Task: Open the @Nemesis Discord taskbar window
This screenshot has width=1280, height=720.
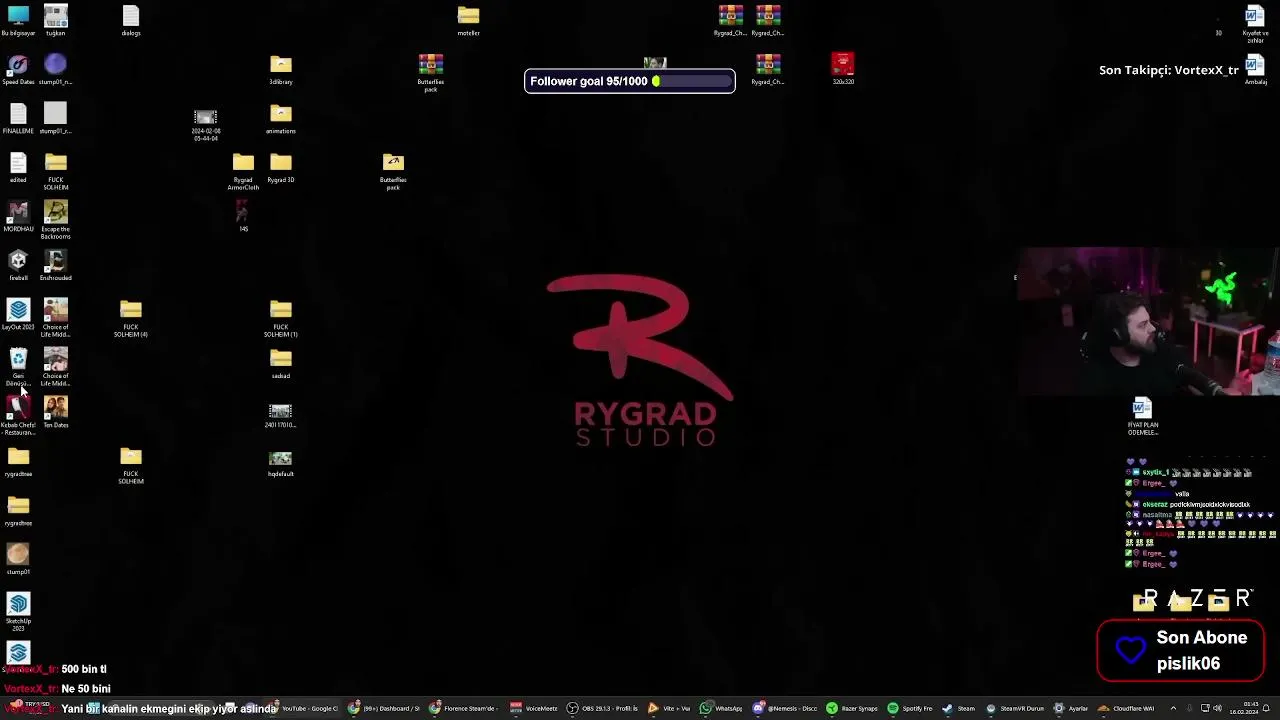Action: pyautogui.click(x=785, y=708)
